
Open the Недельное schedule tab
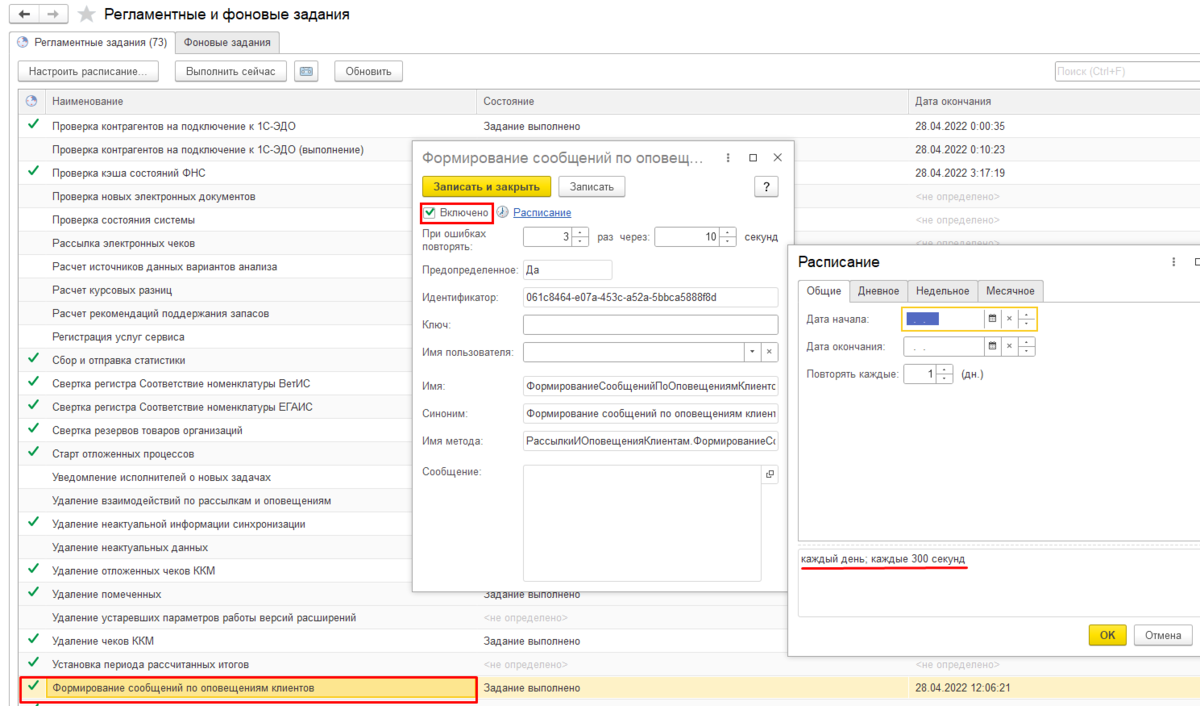(x=942, y=291)
